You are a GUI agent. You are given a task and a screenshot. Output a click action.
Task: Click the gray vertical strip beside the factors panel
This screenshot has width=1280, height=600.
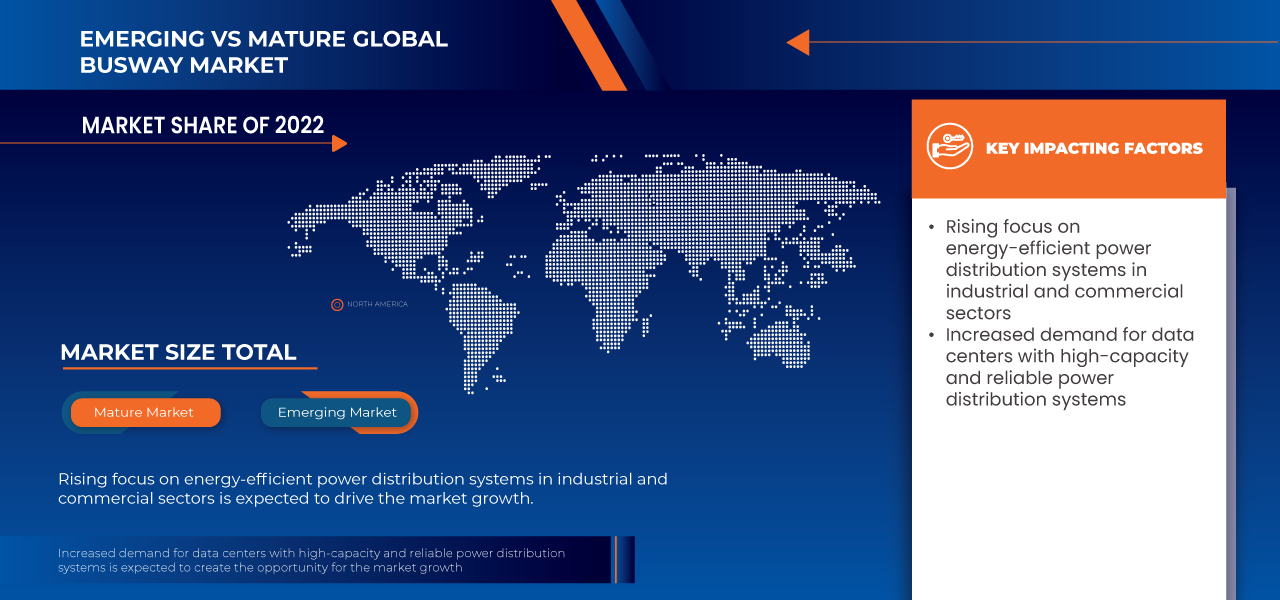pyautogui.click(x=1231, y=390)
